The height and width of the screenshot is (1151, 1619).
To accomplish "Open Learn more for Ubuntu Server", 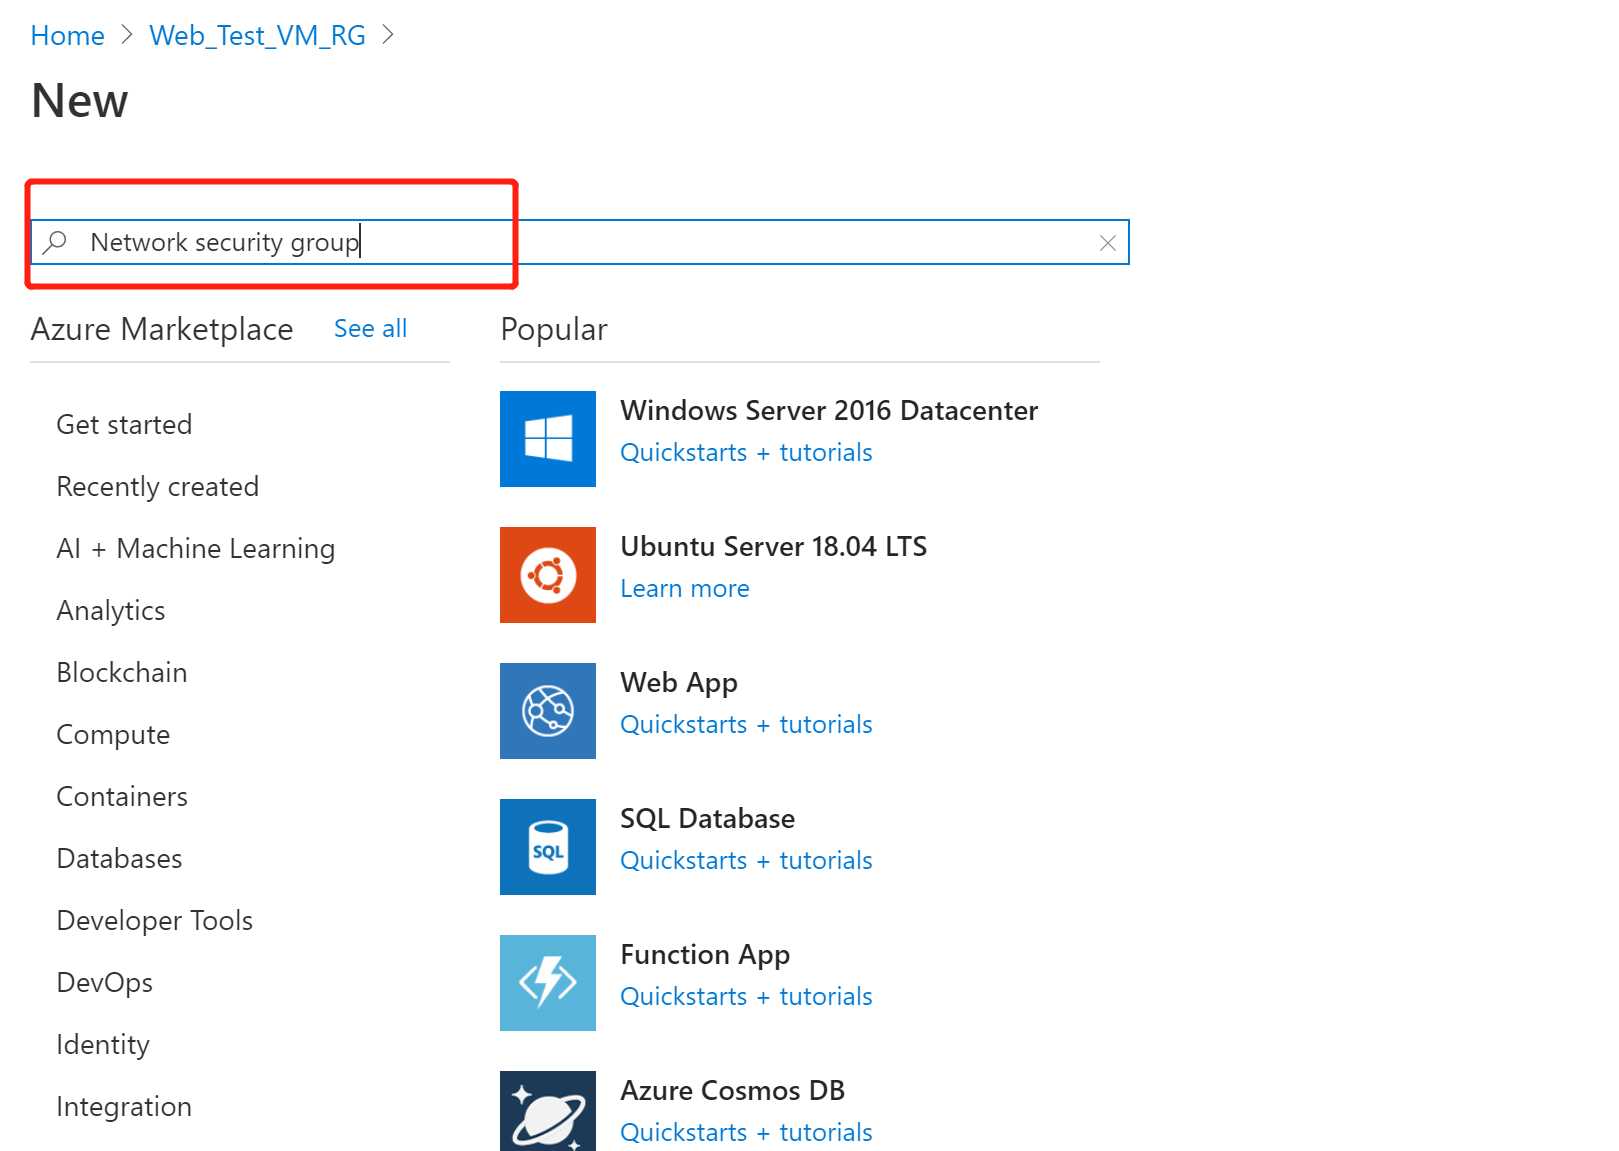I will tap(685, 589).
